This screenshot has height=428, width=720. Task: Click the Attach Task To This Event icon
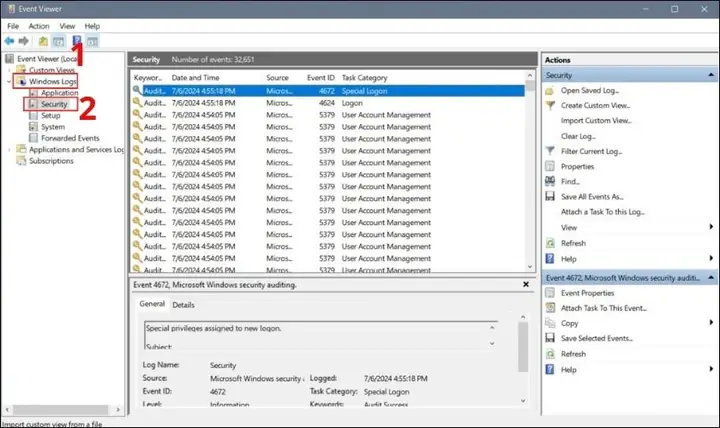tap(550, 308)
